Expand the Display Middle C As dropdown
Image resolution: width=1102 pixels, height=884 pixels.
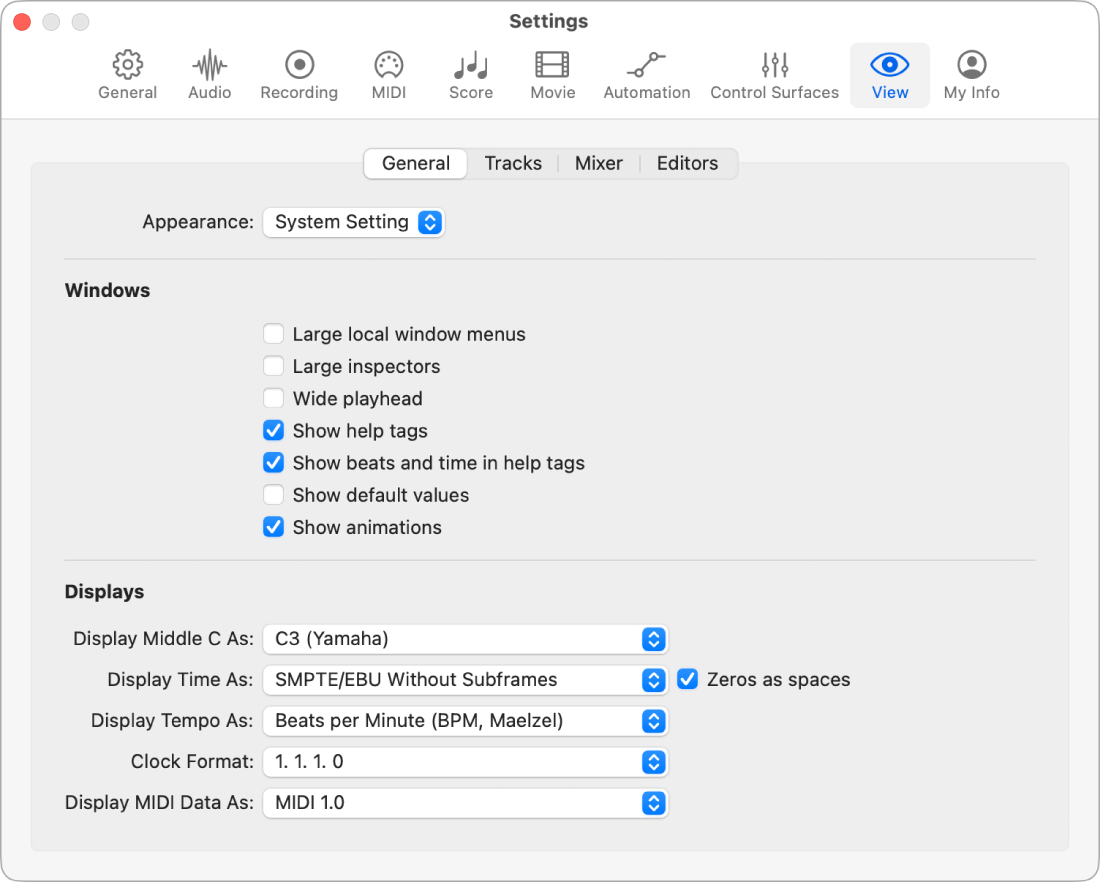click(464, 639)
